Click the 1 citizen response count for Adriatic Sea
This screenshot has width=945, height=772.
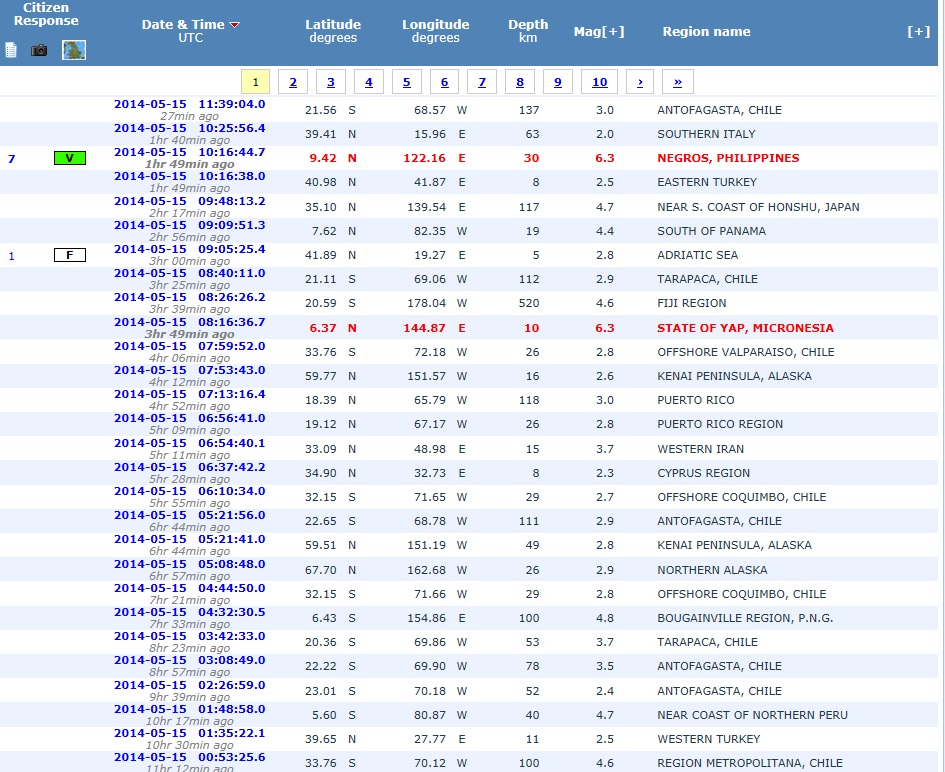pyautogui.click(x=11, y=256)
